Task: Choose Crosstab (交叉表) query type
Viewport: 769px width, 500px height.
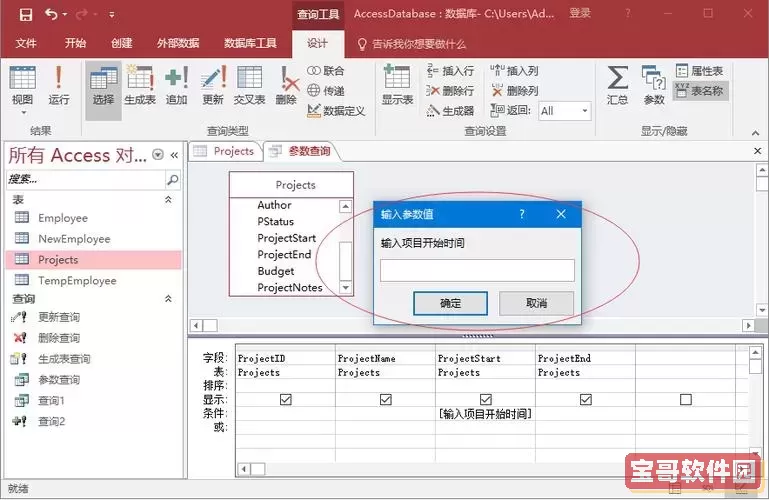Action: coord(249,86)
